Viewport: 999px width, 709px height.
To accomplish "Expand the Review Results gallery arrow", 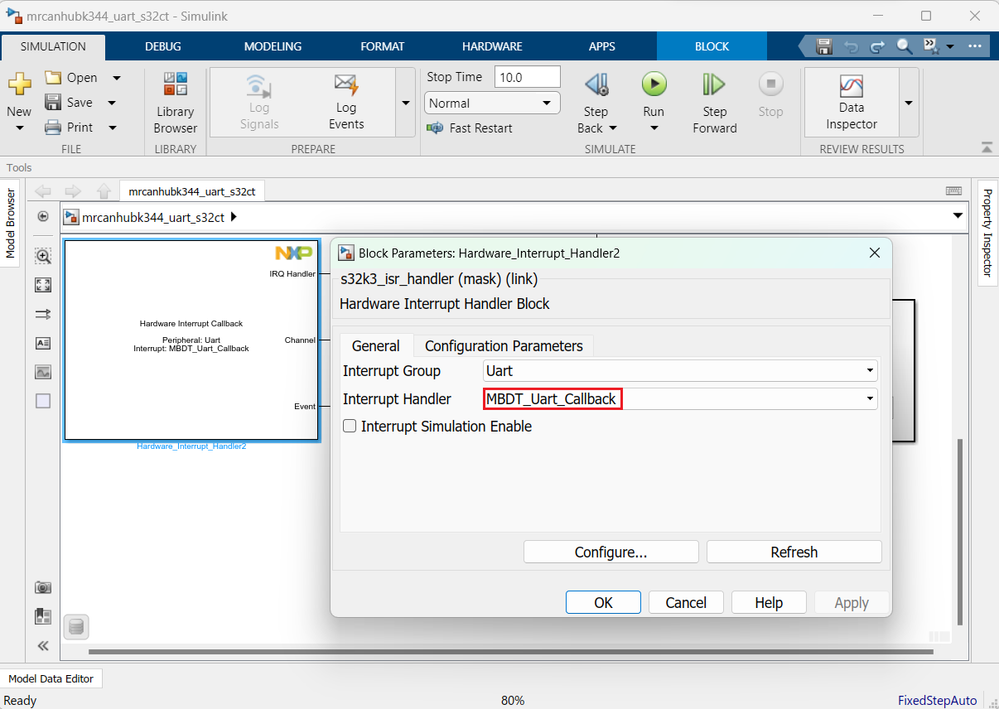I will pyautogui.click(x=909, y=103).
